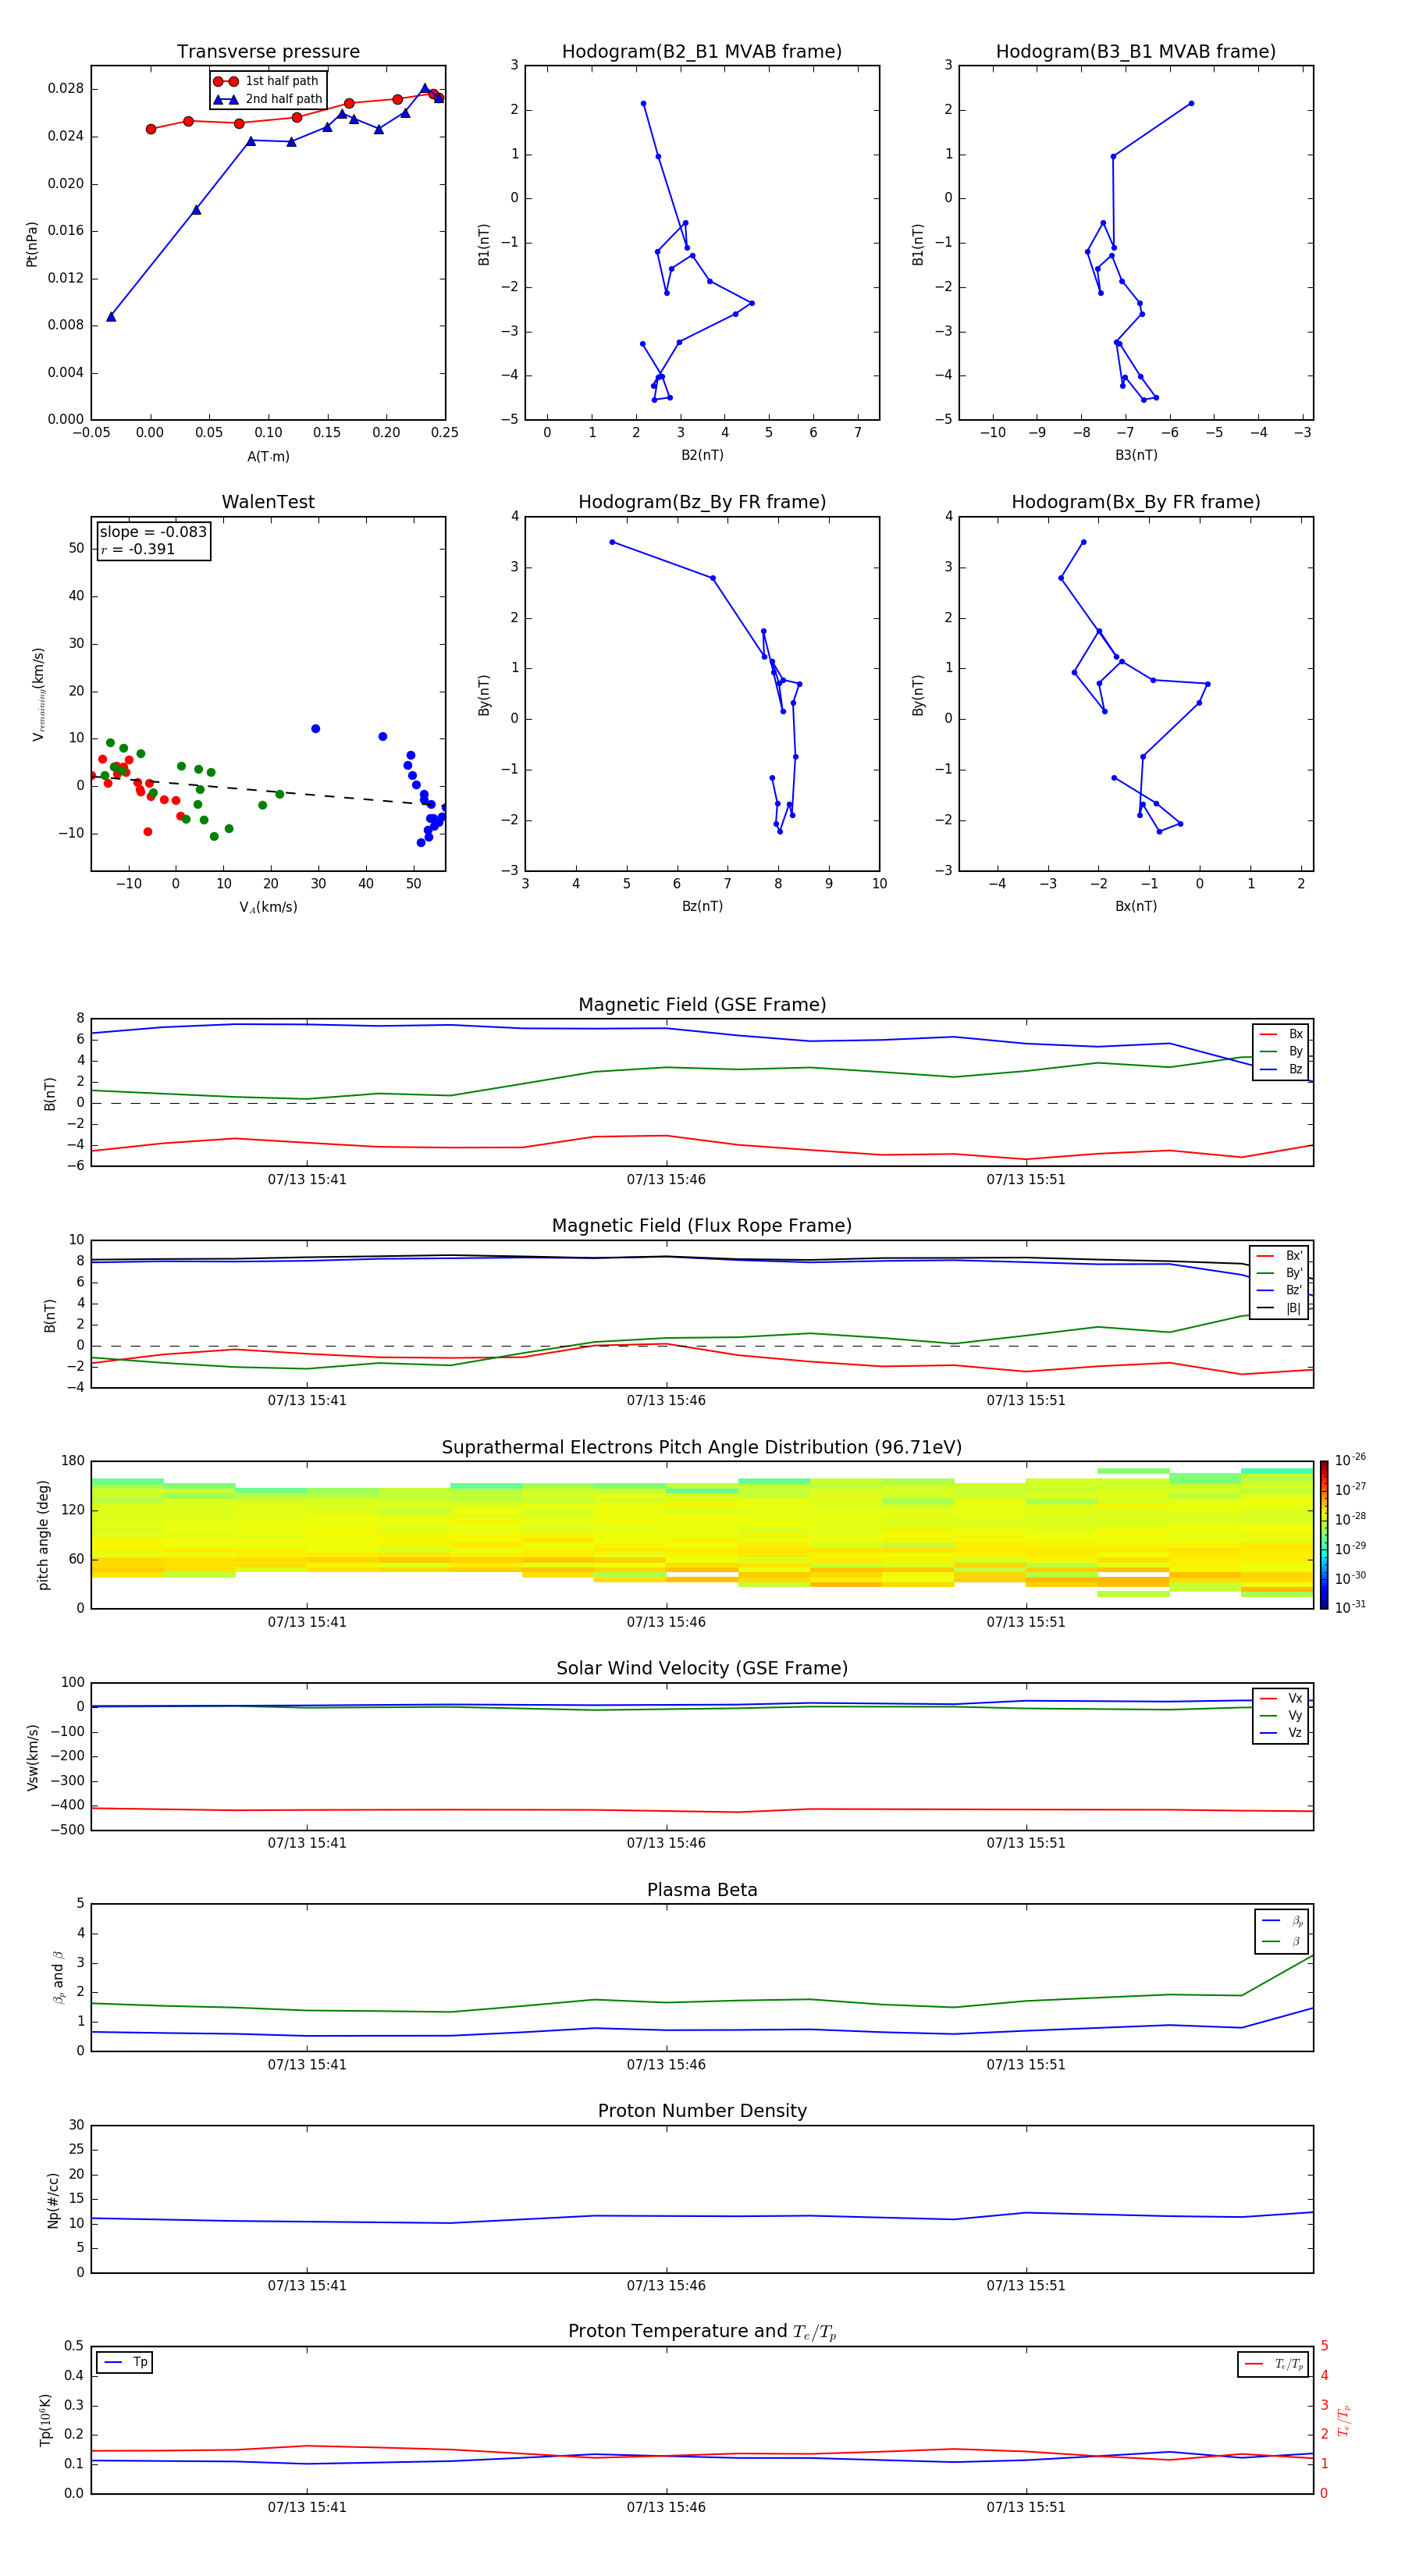Select the "Hodogram(B2_B1 MVAB frame)" title
The image size is (1405, 2576).
click(702, 52)
